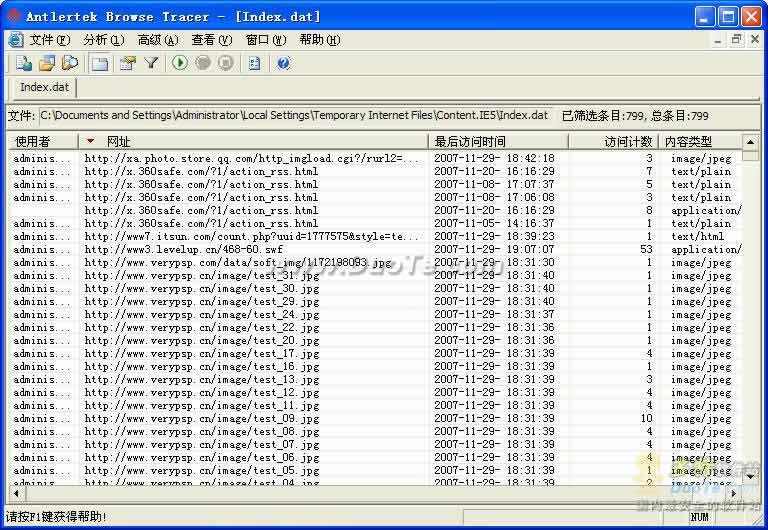Open the 窗口(W) menu
Viewport: 768px width, 530px height.
pyautogui.click(x=265, y=40)
